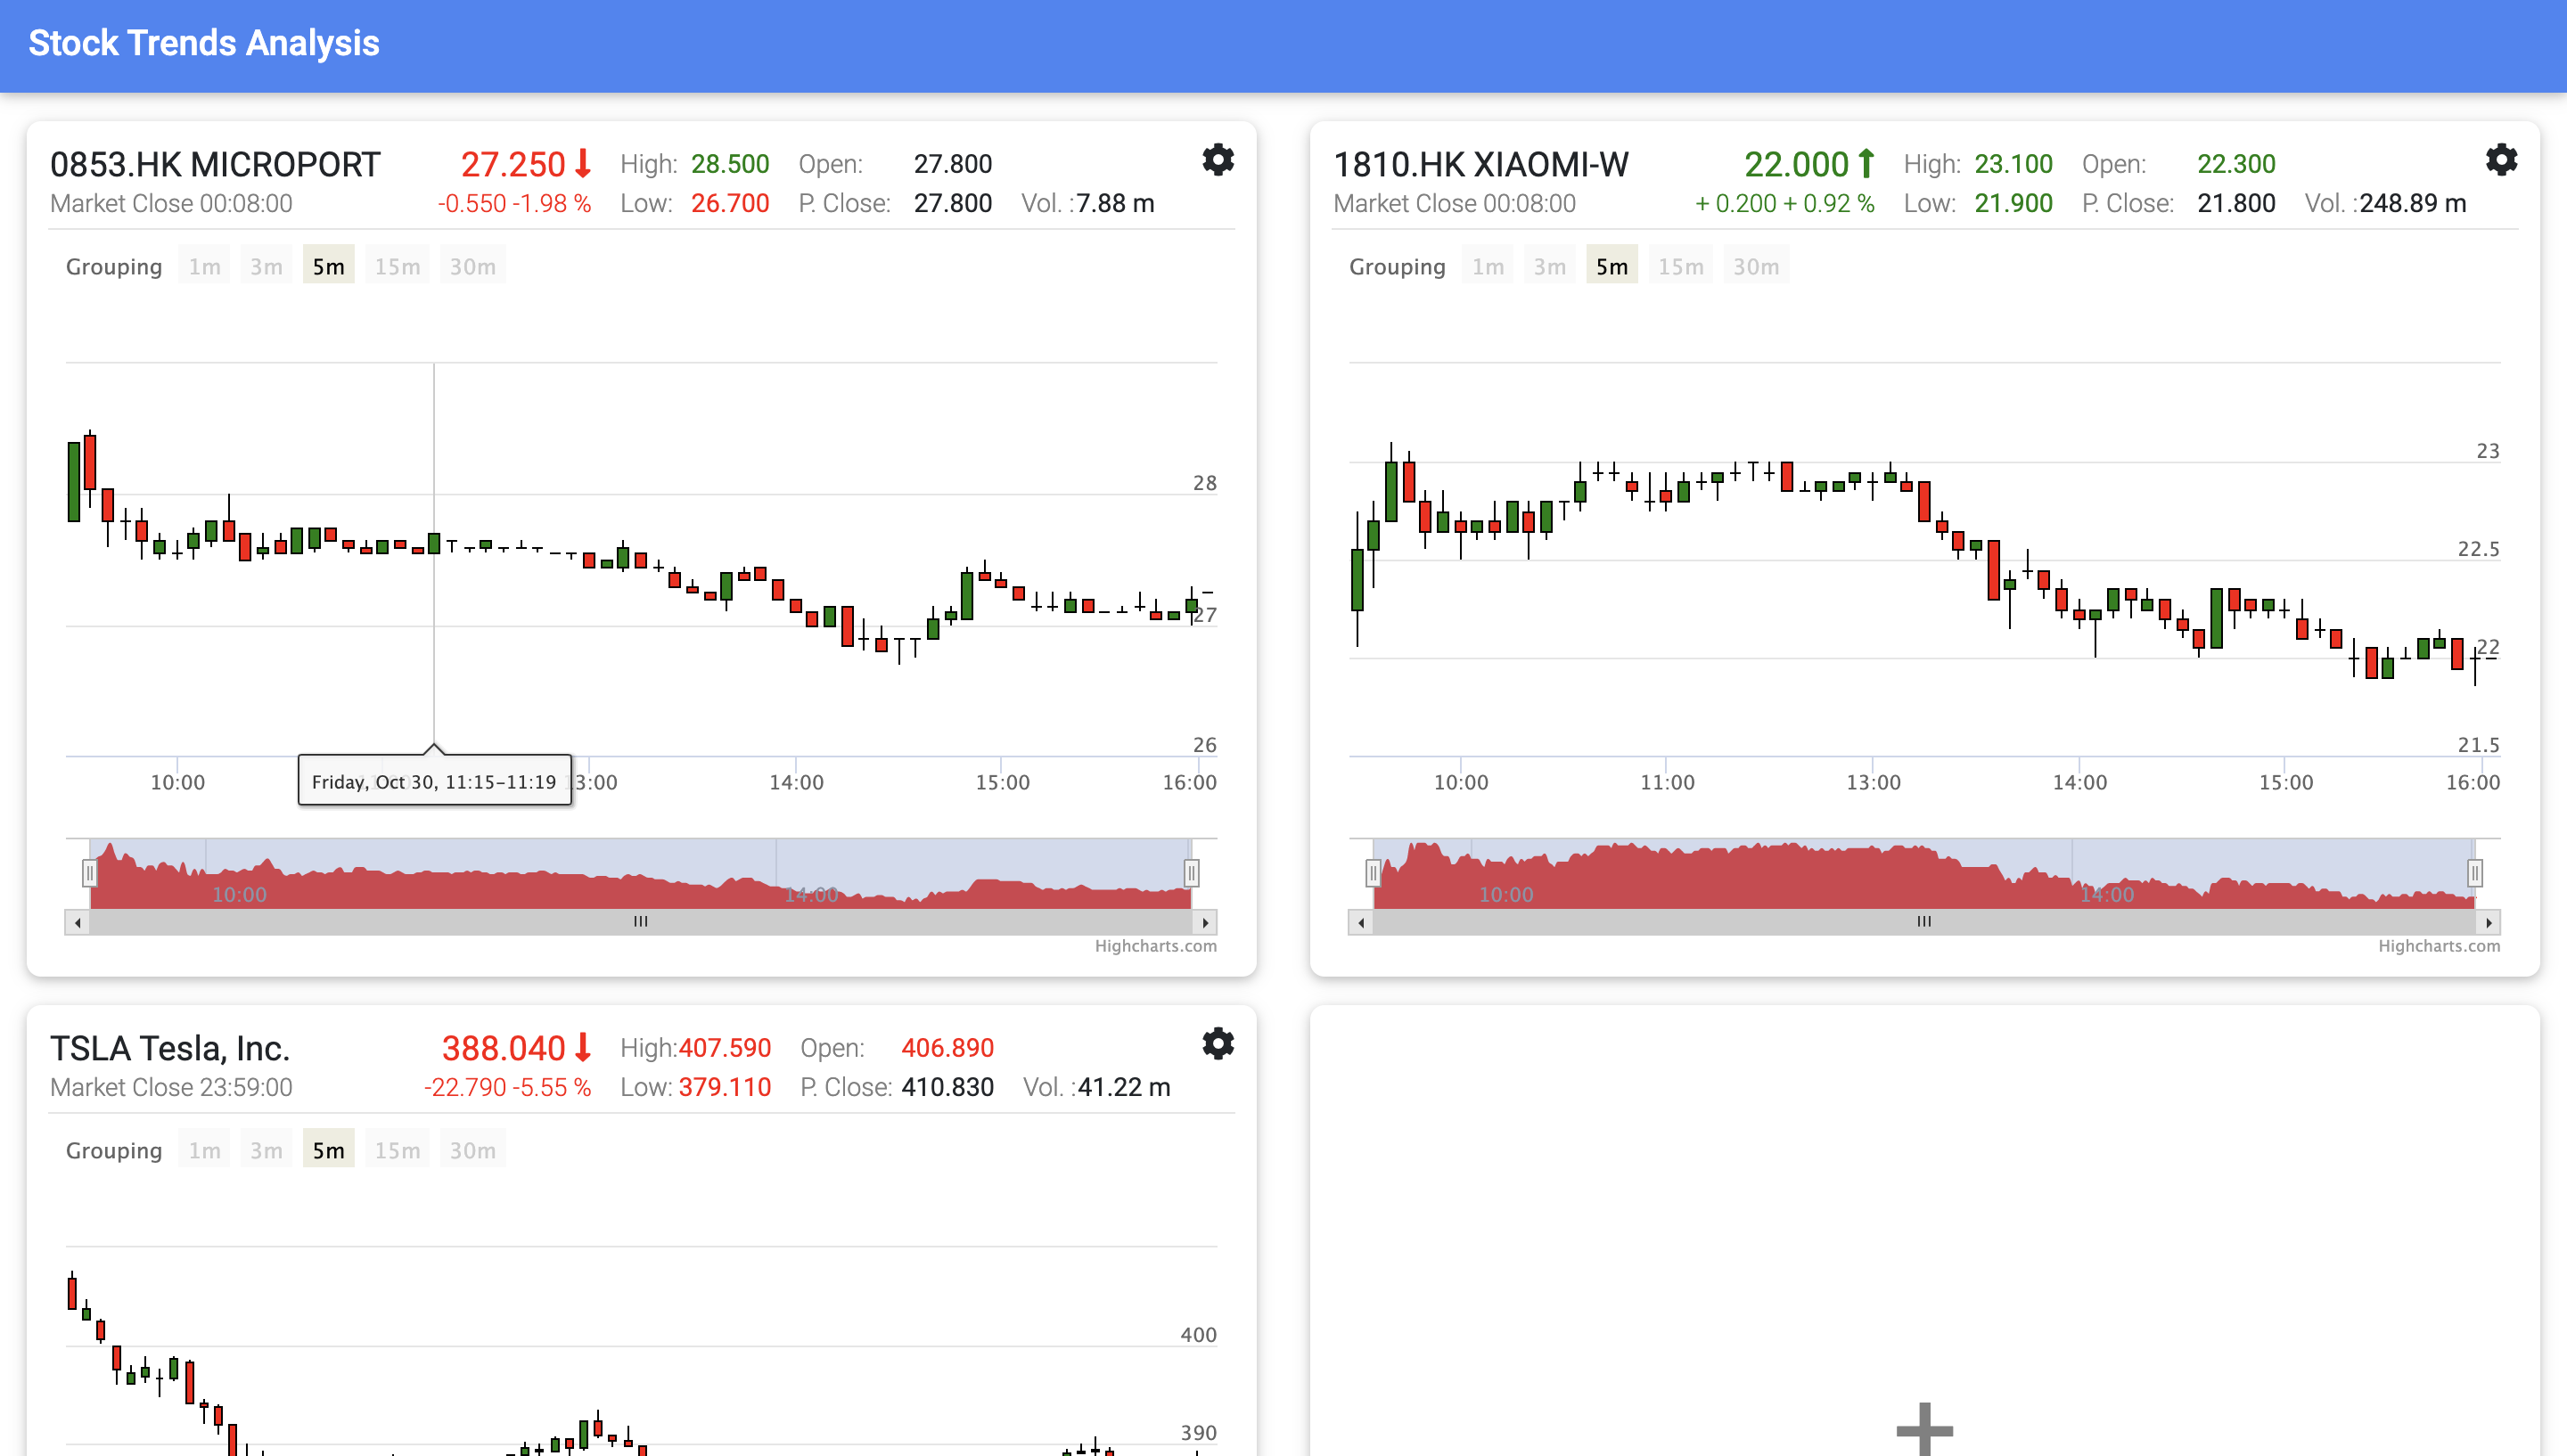Screen dimensions: 2567x1456
Task: Open settings gear for Tesla card
Action: point(1217,1044)
